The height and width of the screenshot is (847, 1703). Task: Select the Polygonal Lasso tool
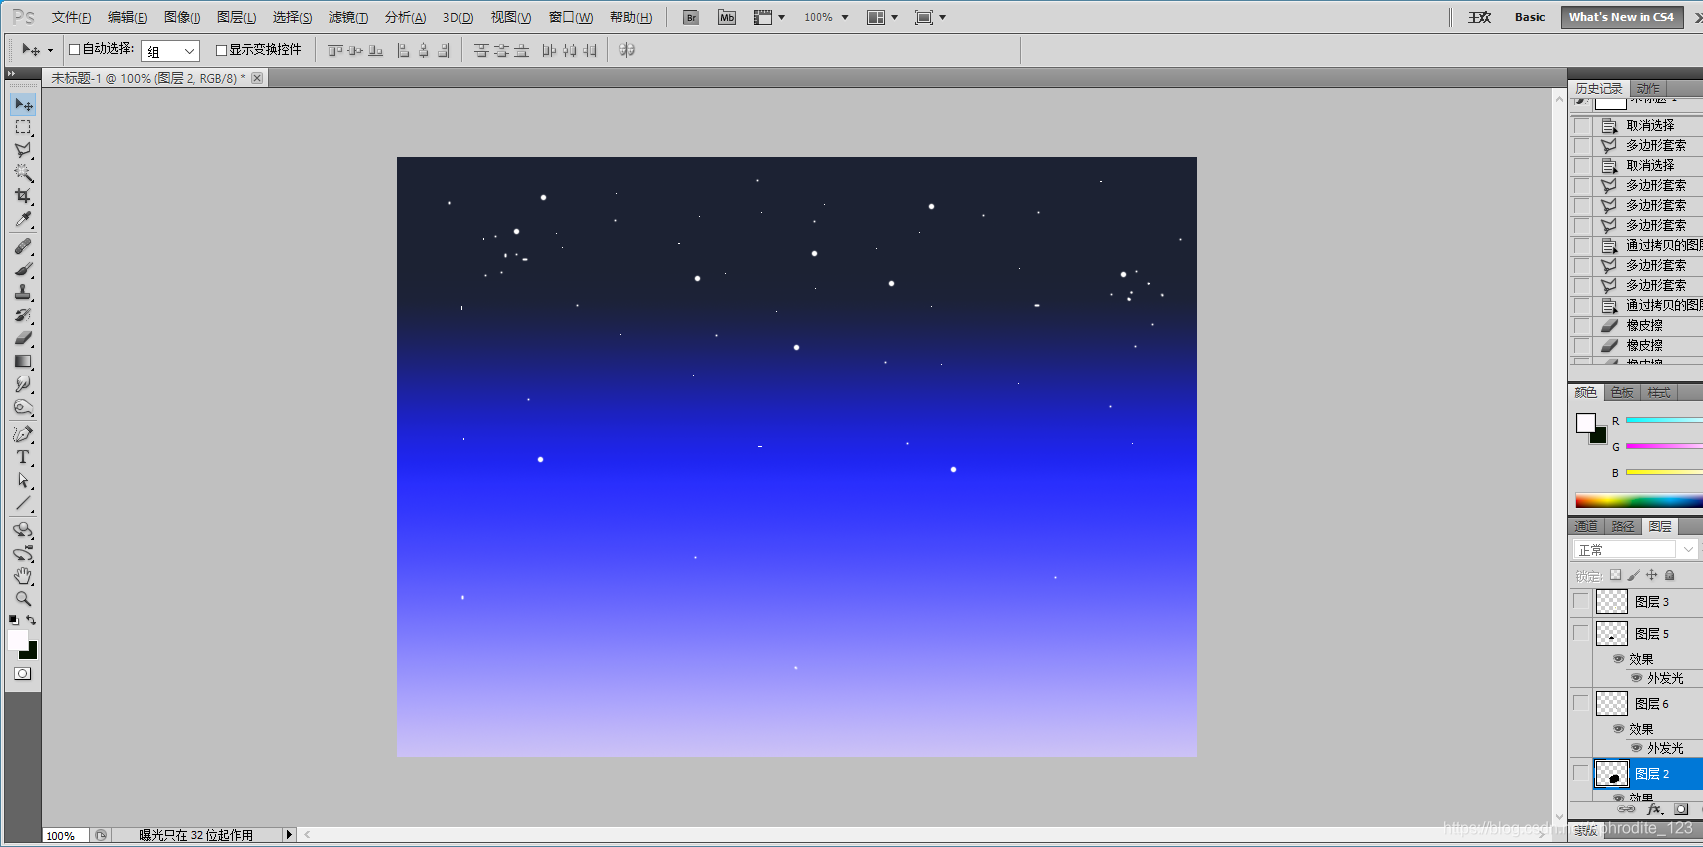(23, 150)
